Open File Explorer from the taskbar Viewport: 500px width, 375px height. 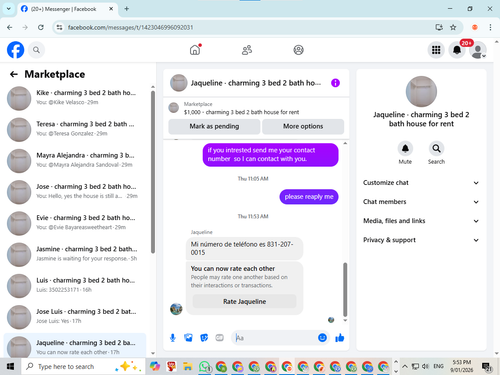point(188,367)
